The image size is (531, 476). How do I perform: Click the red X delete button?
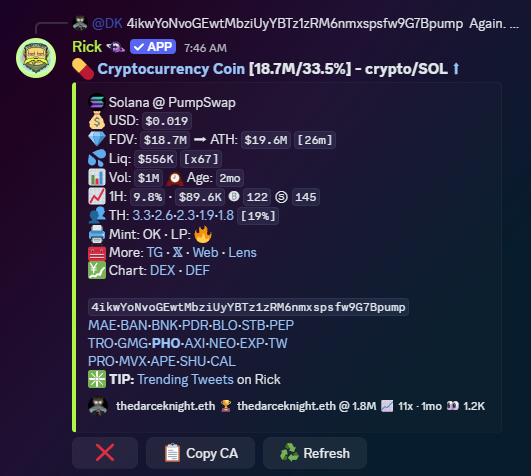coord(105,453)
